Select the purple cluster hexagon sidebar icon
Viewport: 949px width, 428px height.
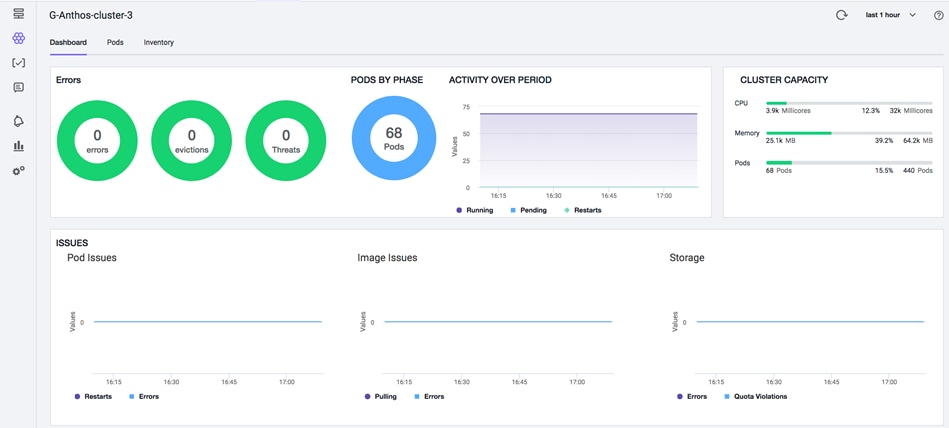point(19,39)
